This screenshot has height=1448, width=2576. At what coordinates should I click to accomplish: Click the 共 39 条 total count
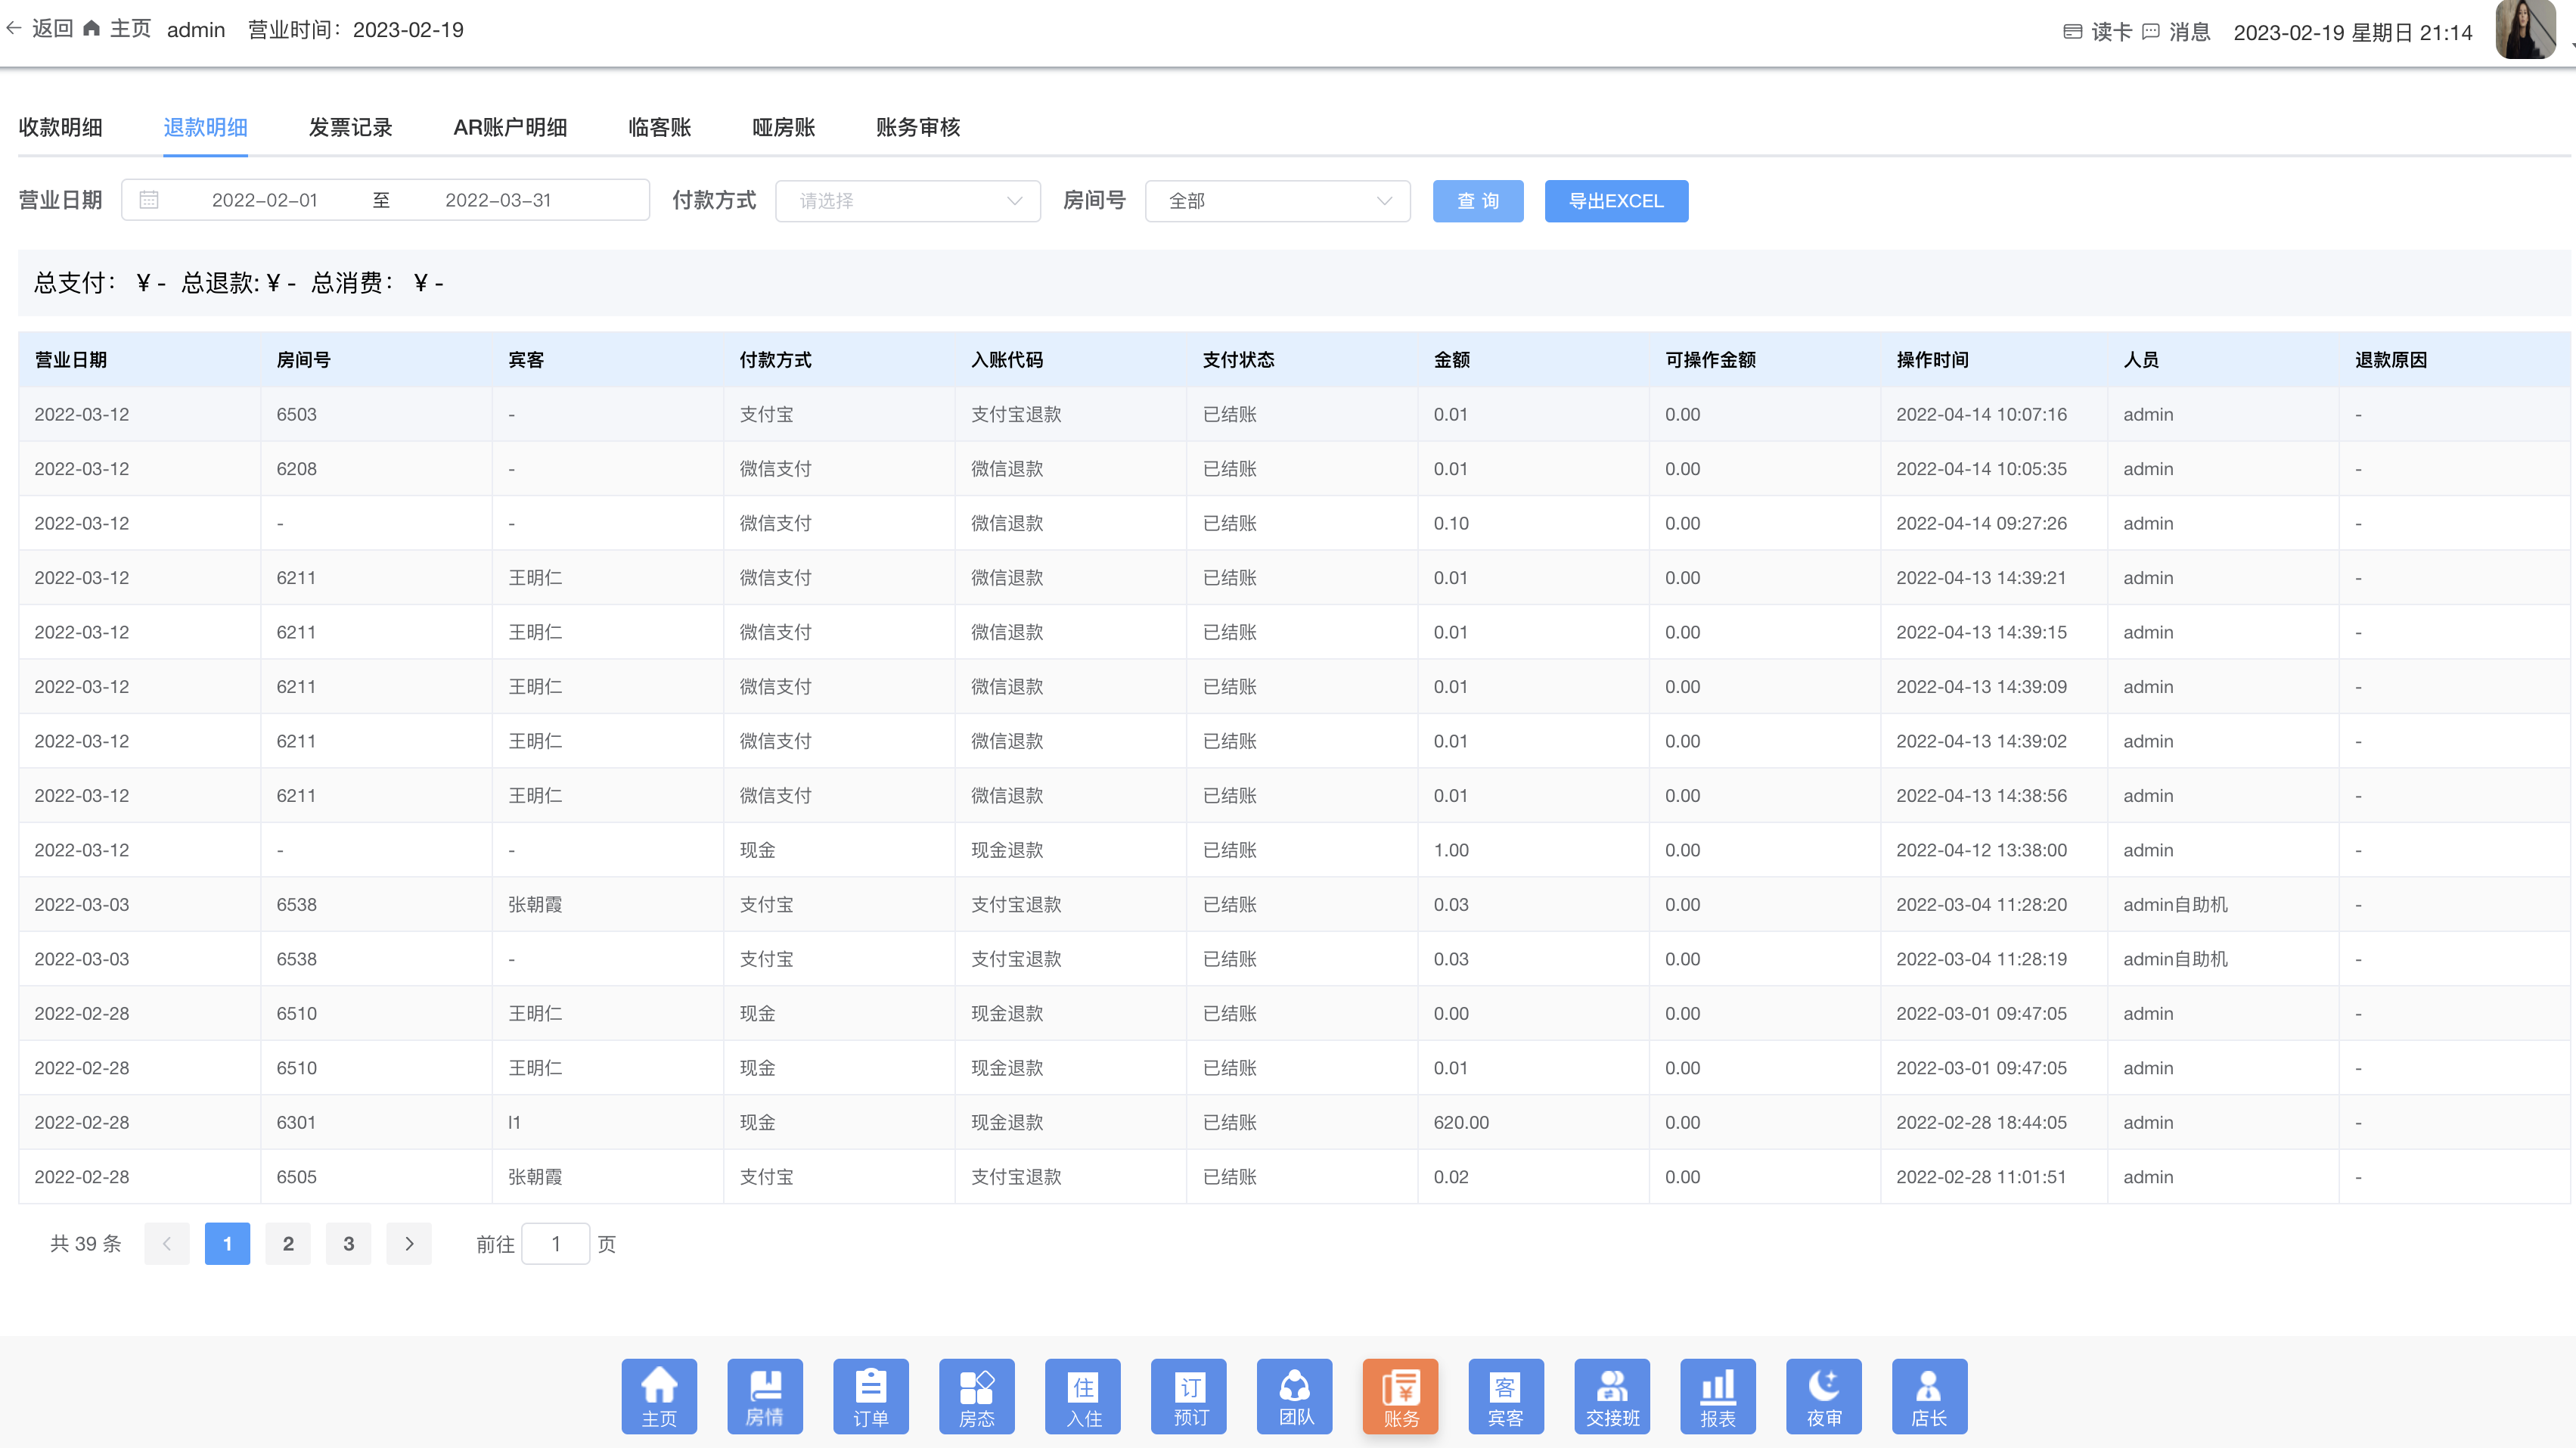point(86,1243)
